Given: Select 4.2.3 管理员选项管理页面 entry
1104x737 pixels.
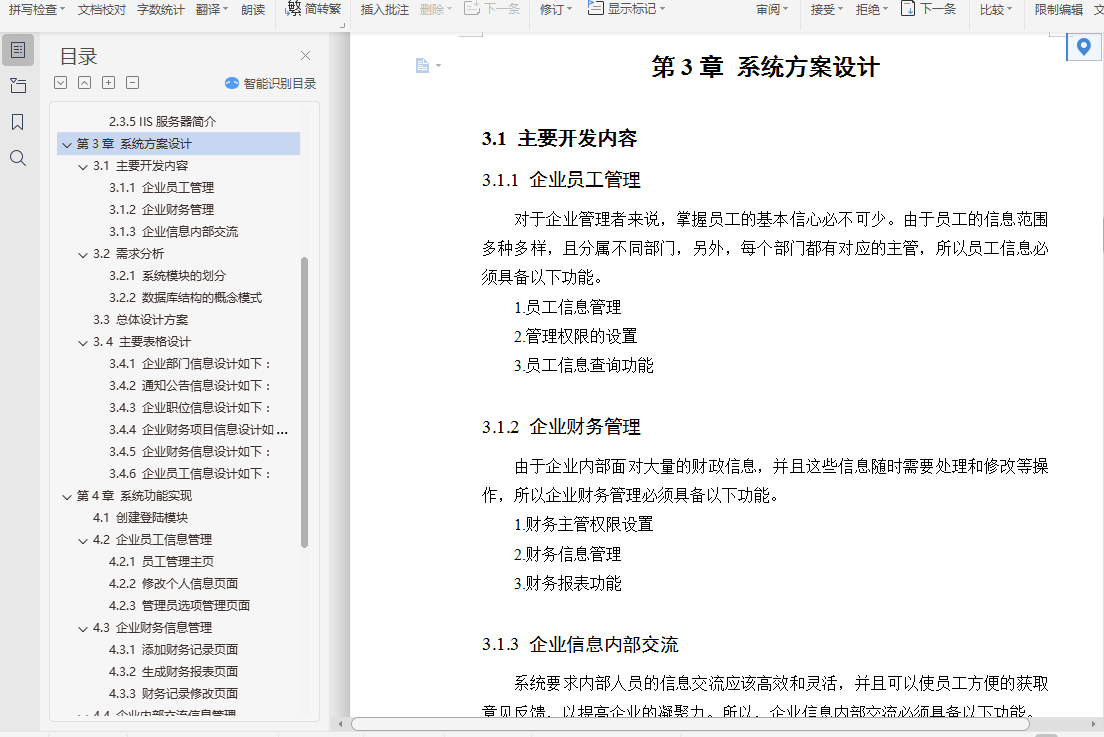Looking at the screenshot, I should 180,605.
